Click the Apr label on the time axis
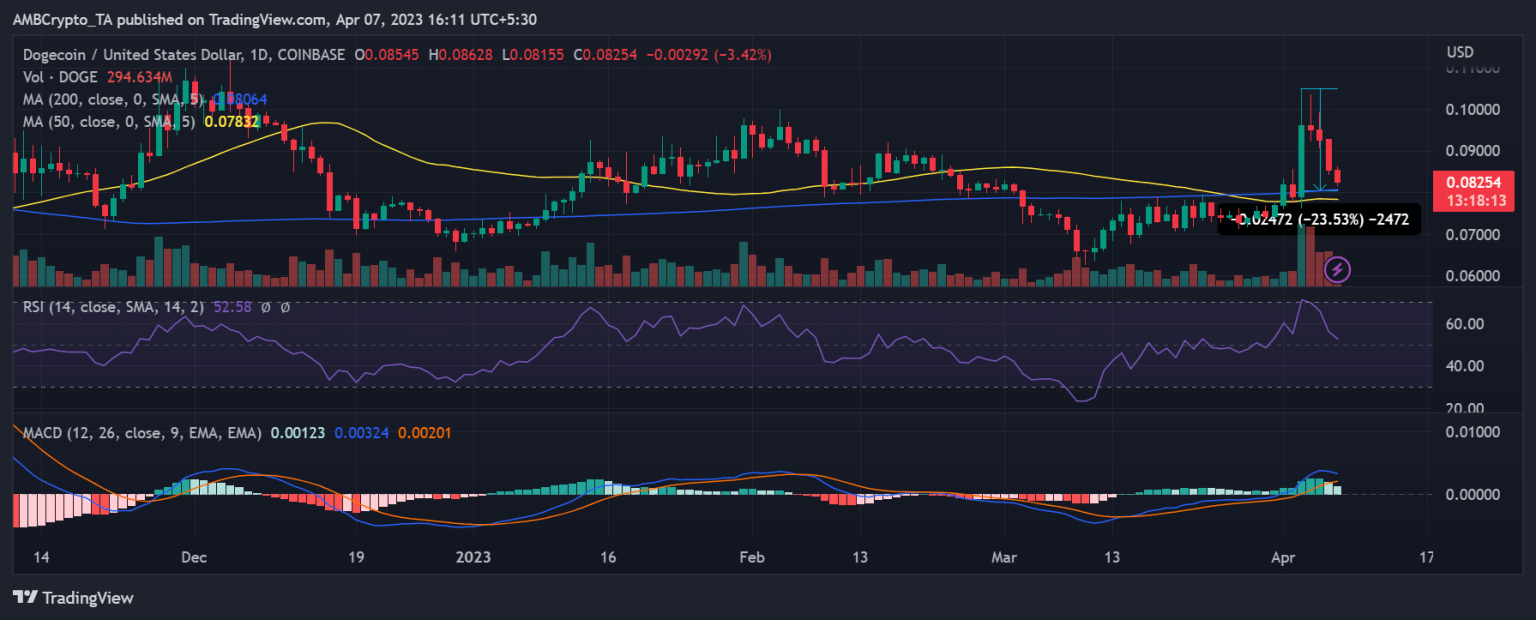This screenshot has width=1536, height=620. click(1283, 557)
